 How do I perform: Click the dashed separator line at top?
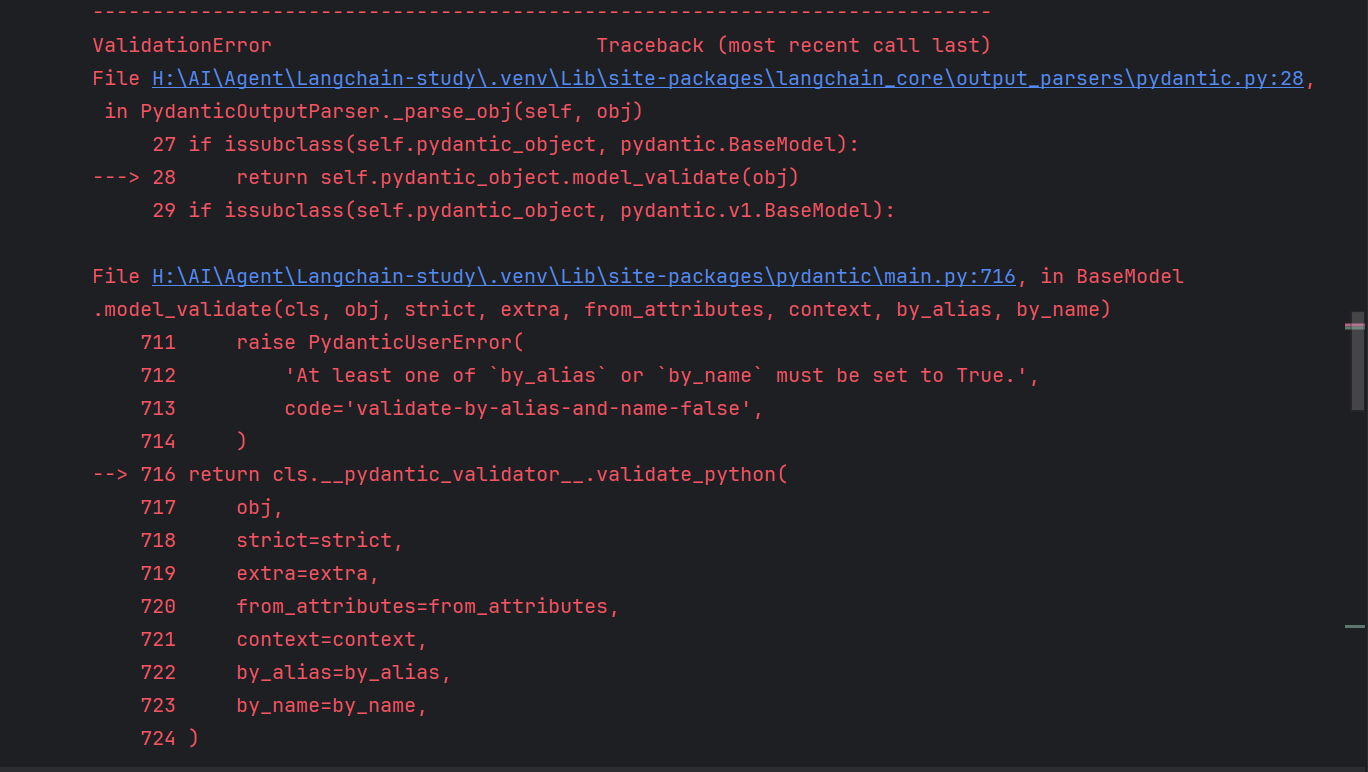542,12
